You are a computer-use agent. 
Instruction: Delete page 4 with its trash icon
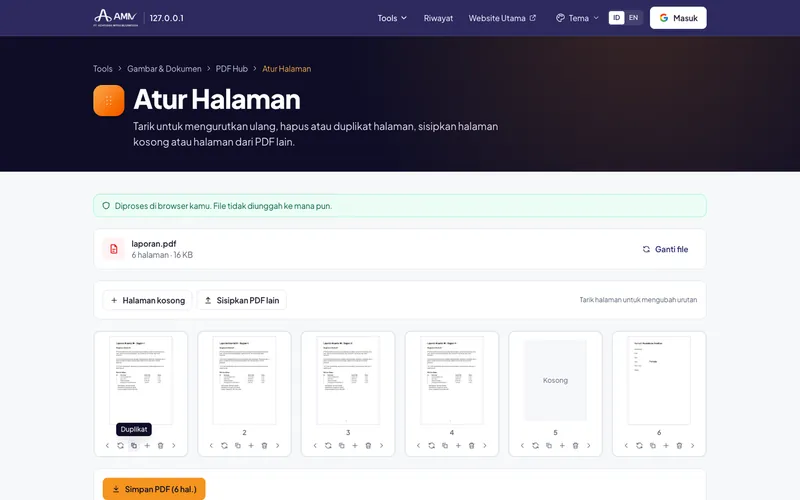pos(471,445)
